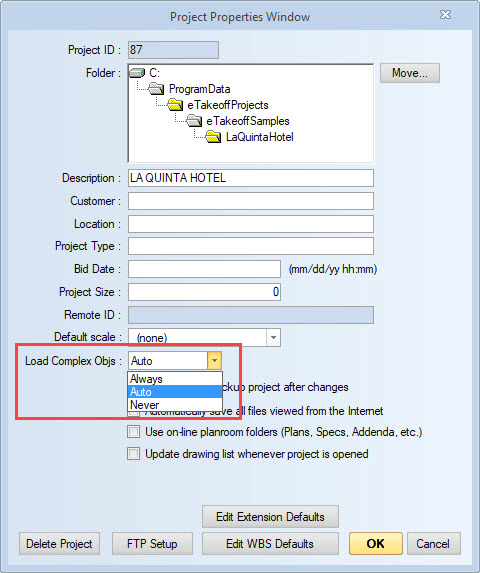Click into the Description text field
This screenshot has width=480, height=573.
point(251,178)
